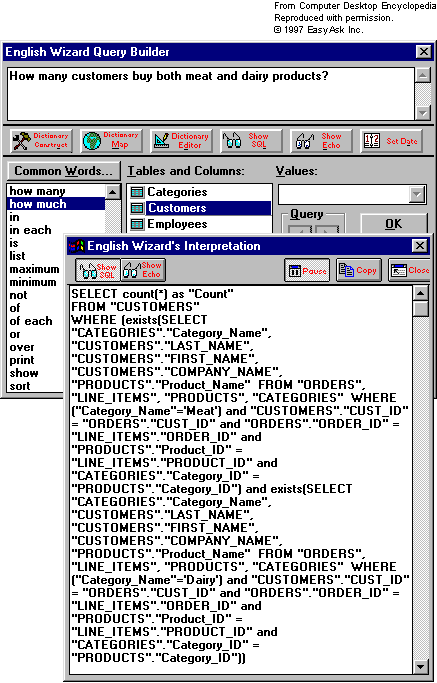Click the Categories table icon
Viewport: 437px width, 683px height.
(x=137, y=192)
